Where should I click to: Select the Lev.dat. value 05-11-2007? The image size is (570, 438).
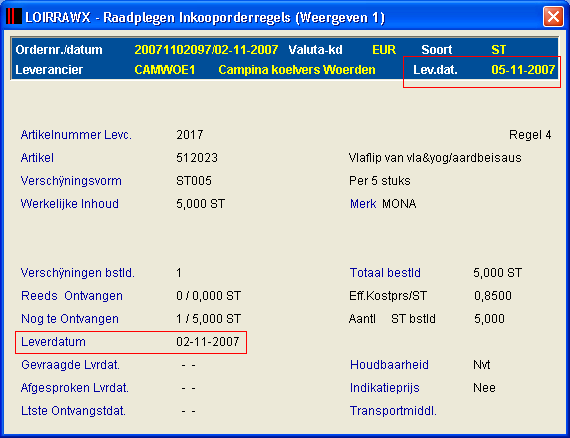point(523,69)
